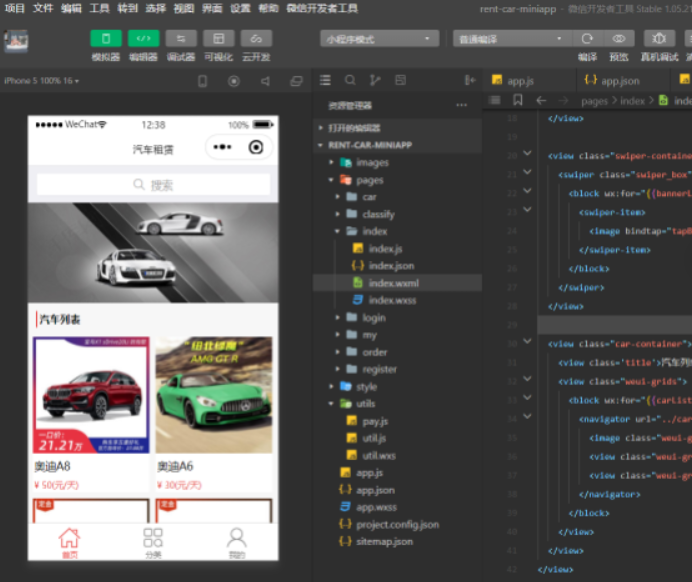Click the back arrow in the editor breadcrumb bar
The height and width of the screenshot is (582, 692).
[x=541, y=101]
